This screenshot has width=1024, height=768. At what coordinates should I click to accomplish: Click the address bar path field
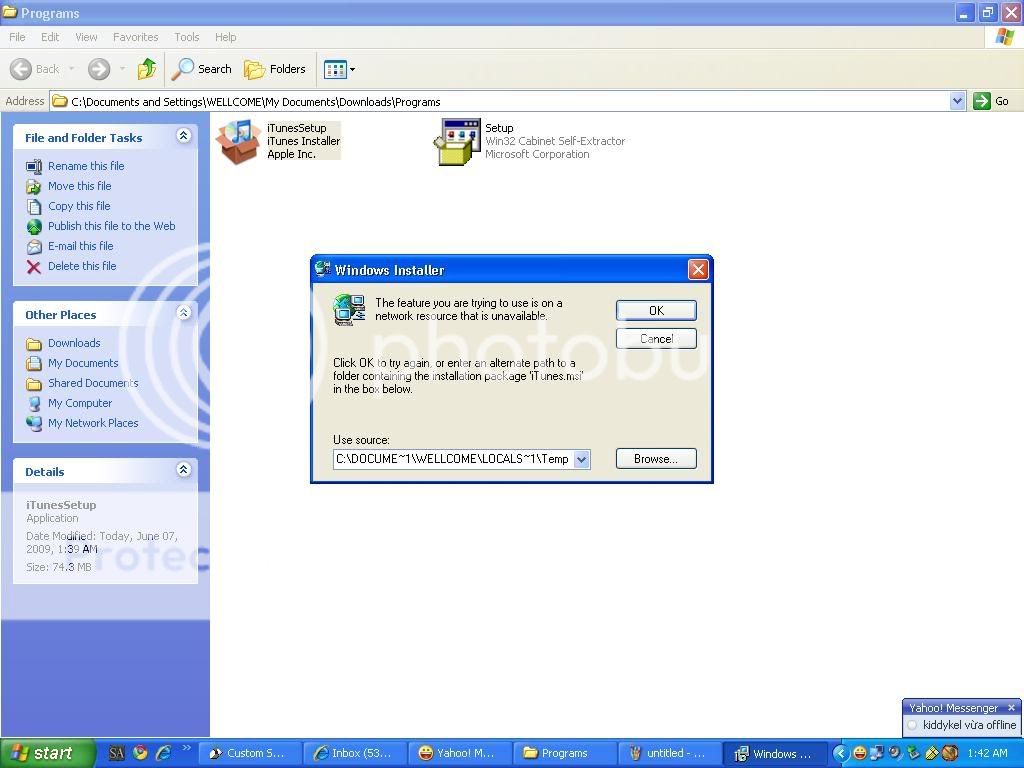pos(500,101)
